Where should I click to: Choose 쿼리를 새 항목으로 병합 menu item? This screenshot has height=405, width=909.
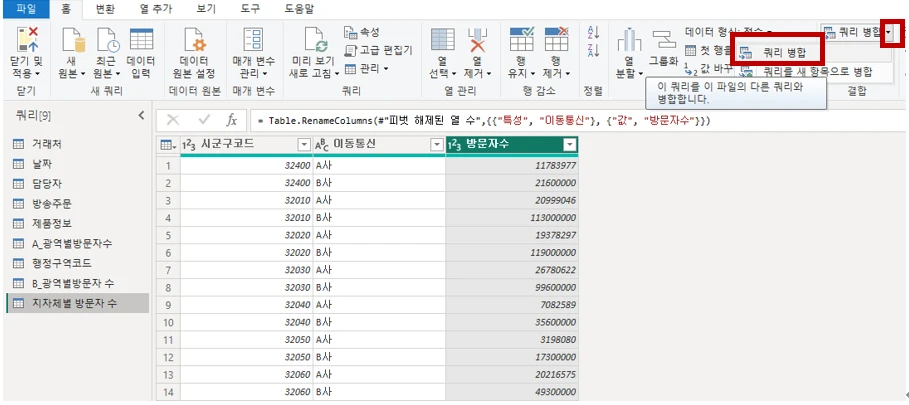pos(817,72)
